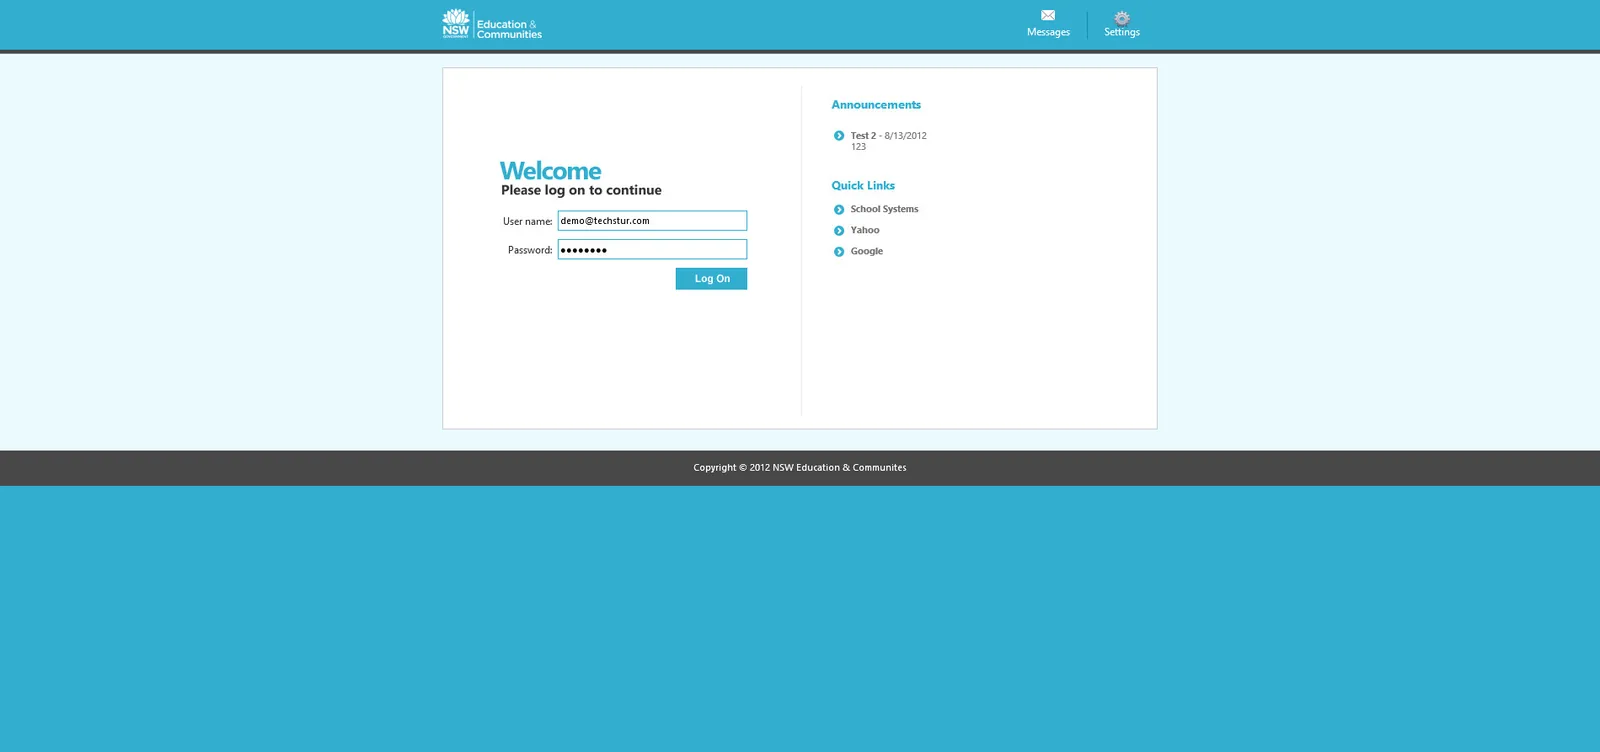Click 'Please log on to continue' text
The image size is (1600, 752).
[581, 190]
